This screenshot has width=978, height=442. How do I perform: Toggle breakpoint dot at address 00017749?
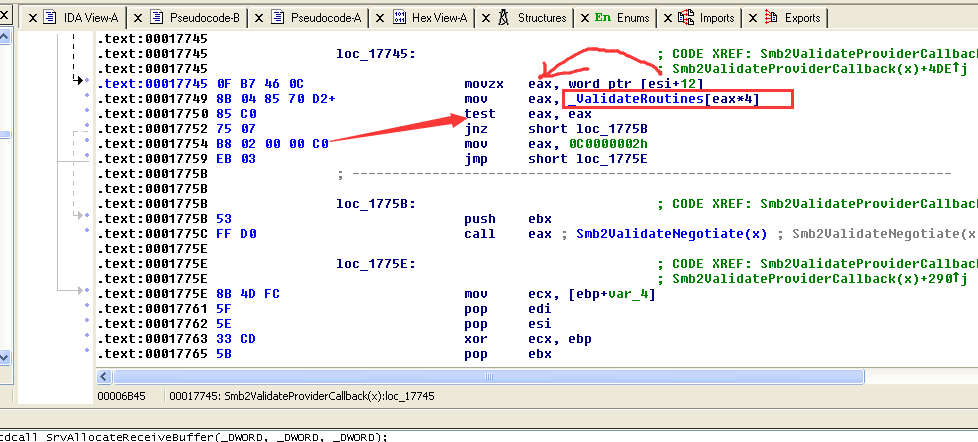tap(90, 99)
